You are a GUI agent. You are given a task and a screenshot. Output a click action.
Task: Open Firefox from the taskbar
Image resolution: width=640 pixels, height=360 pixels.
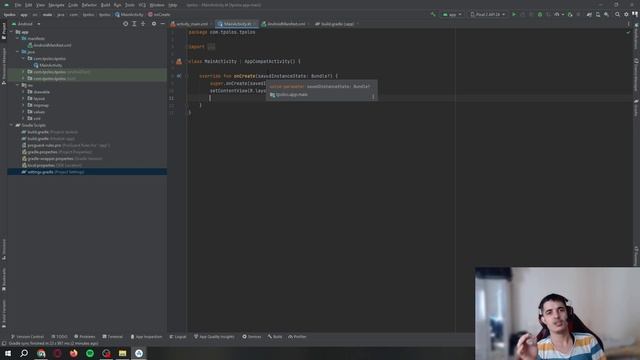pyautogui.click(x=73, y=353)
